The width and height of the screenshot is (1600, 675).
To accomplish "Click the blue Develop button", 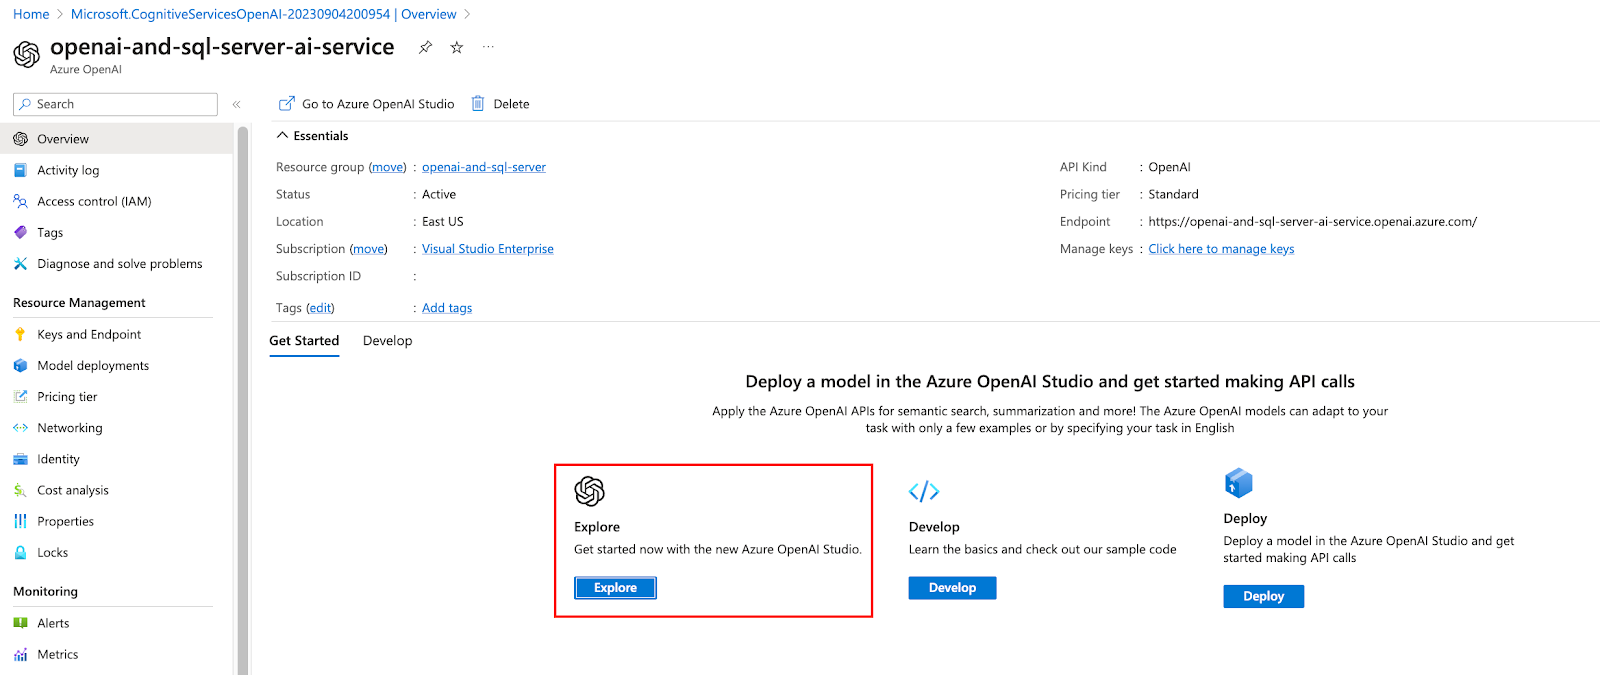I will click(x=952, y=588).
